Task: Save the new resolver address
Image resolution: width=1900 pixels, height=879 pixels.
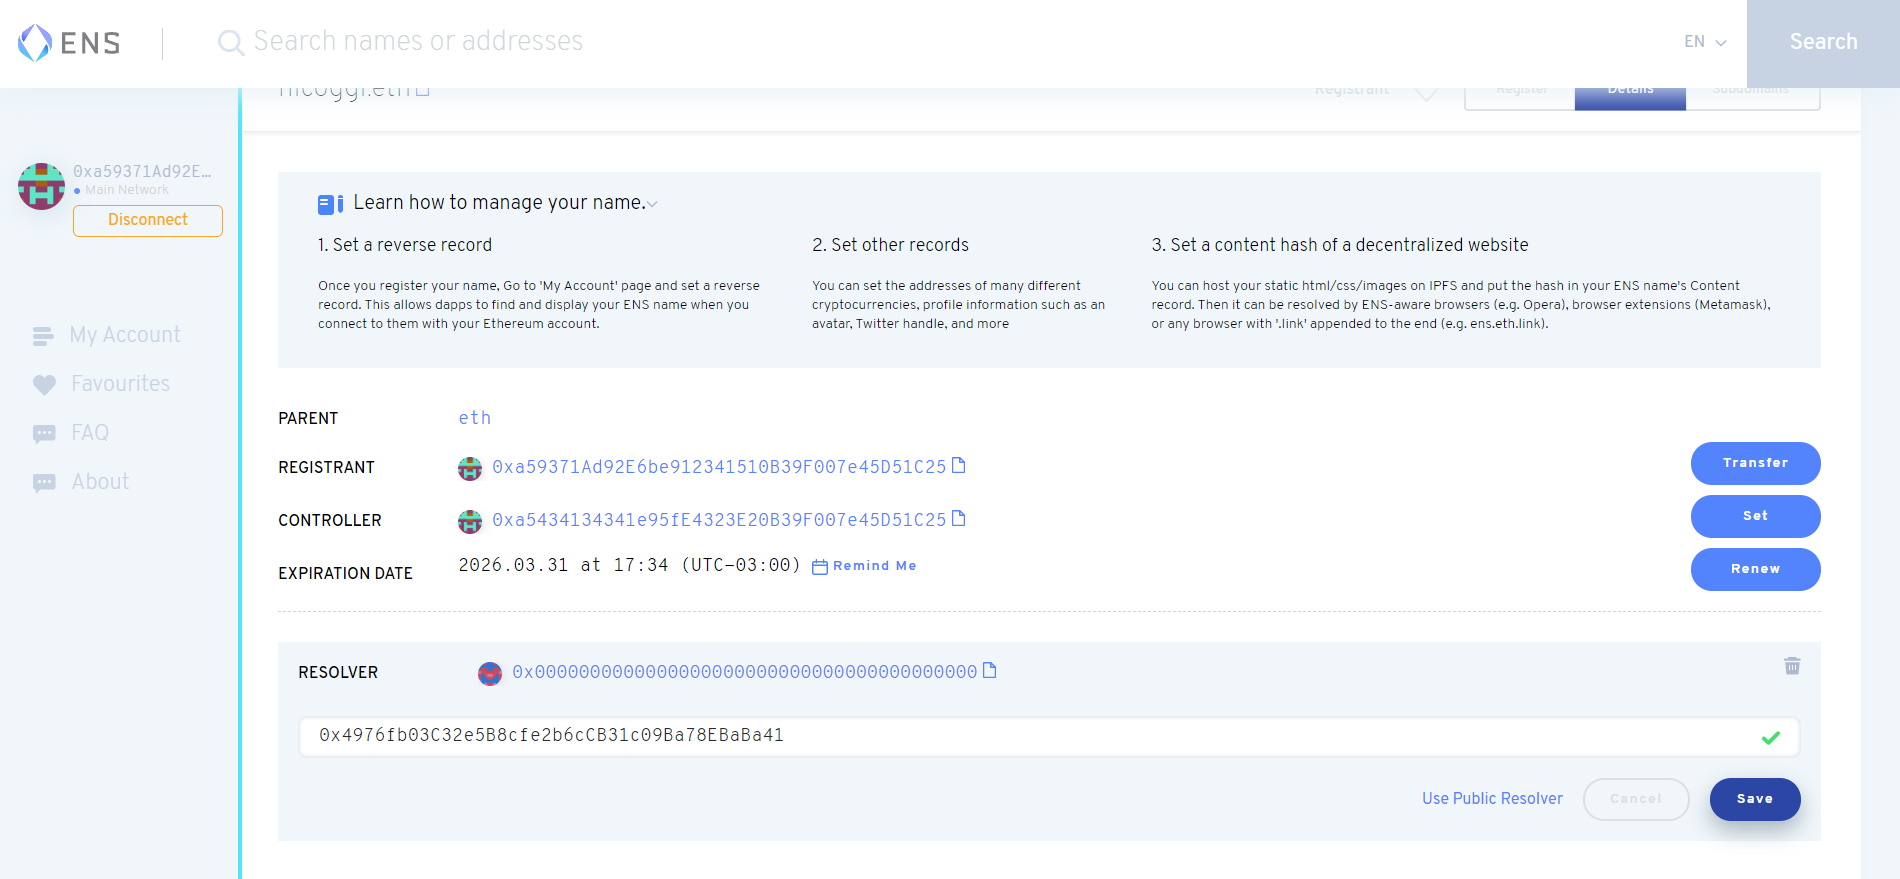Action: click(x=1754, y=799)
